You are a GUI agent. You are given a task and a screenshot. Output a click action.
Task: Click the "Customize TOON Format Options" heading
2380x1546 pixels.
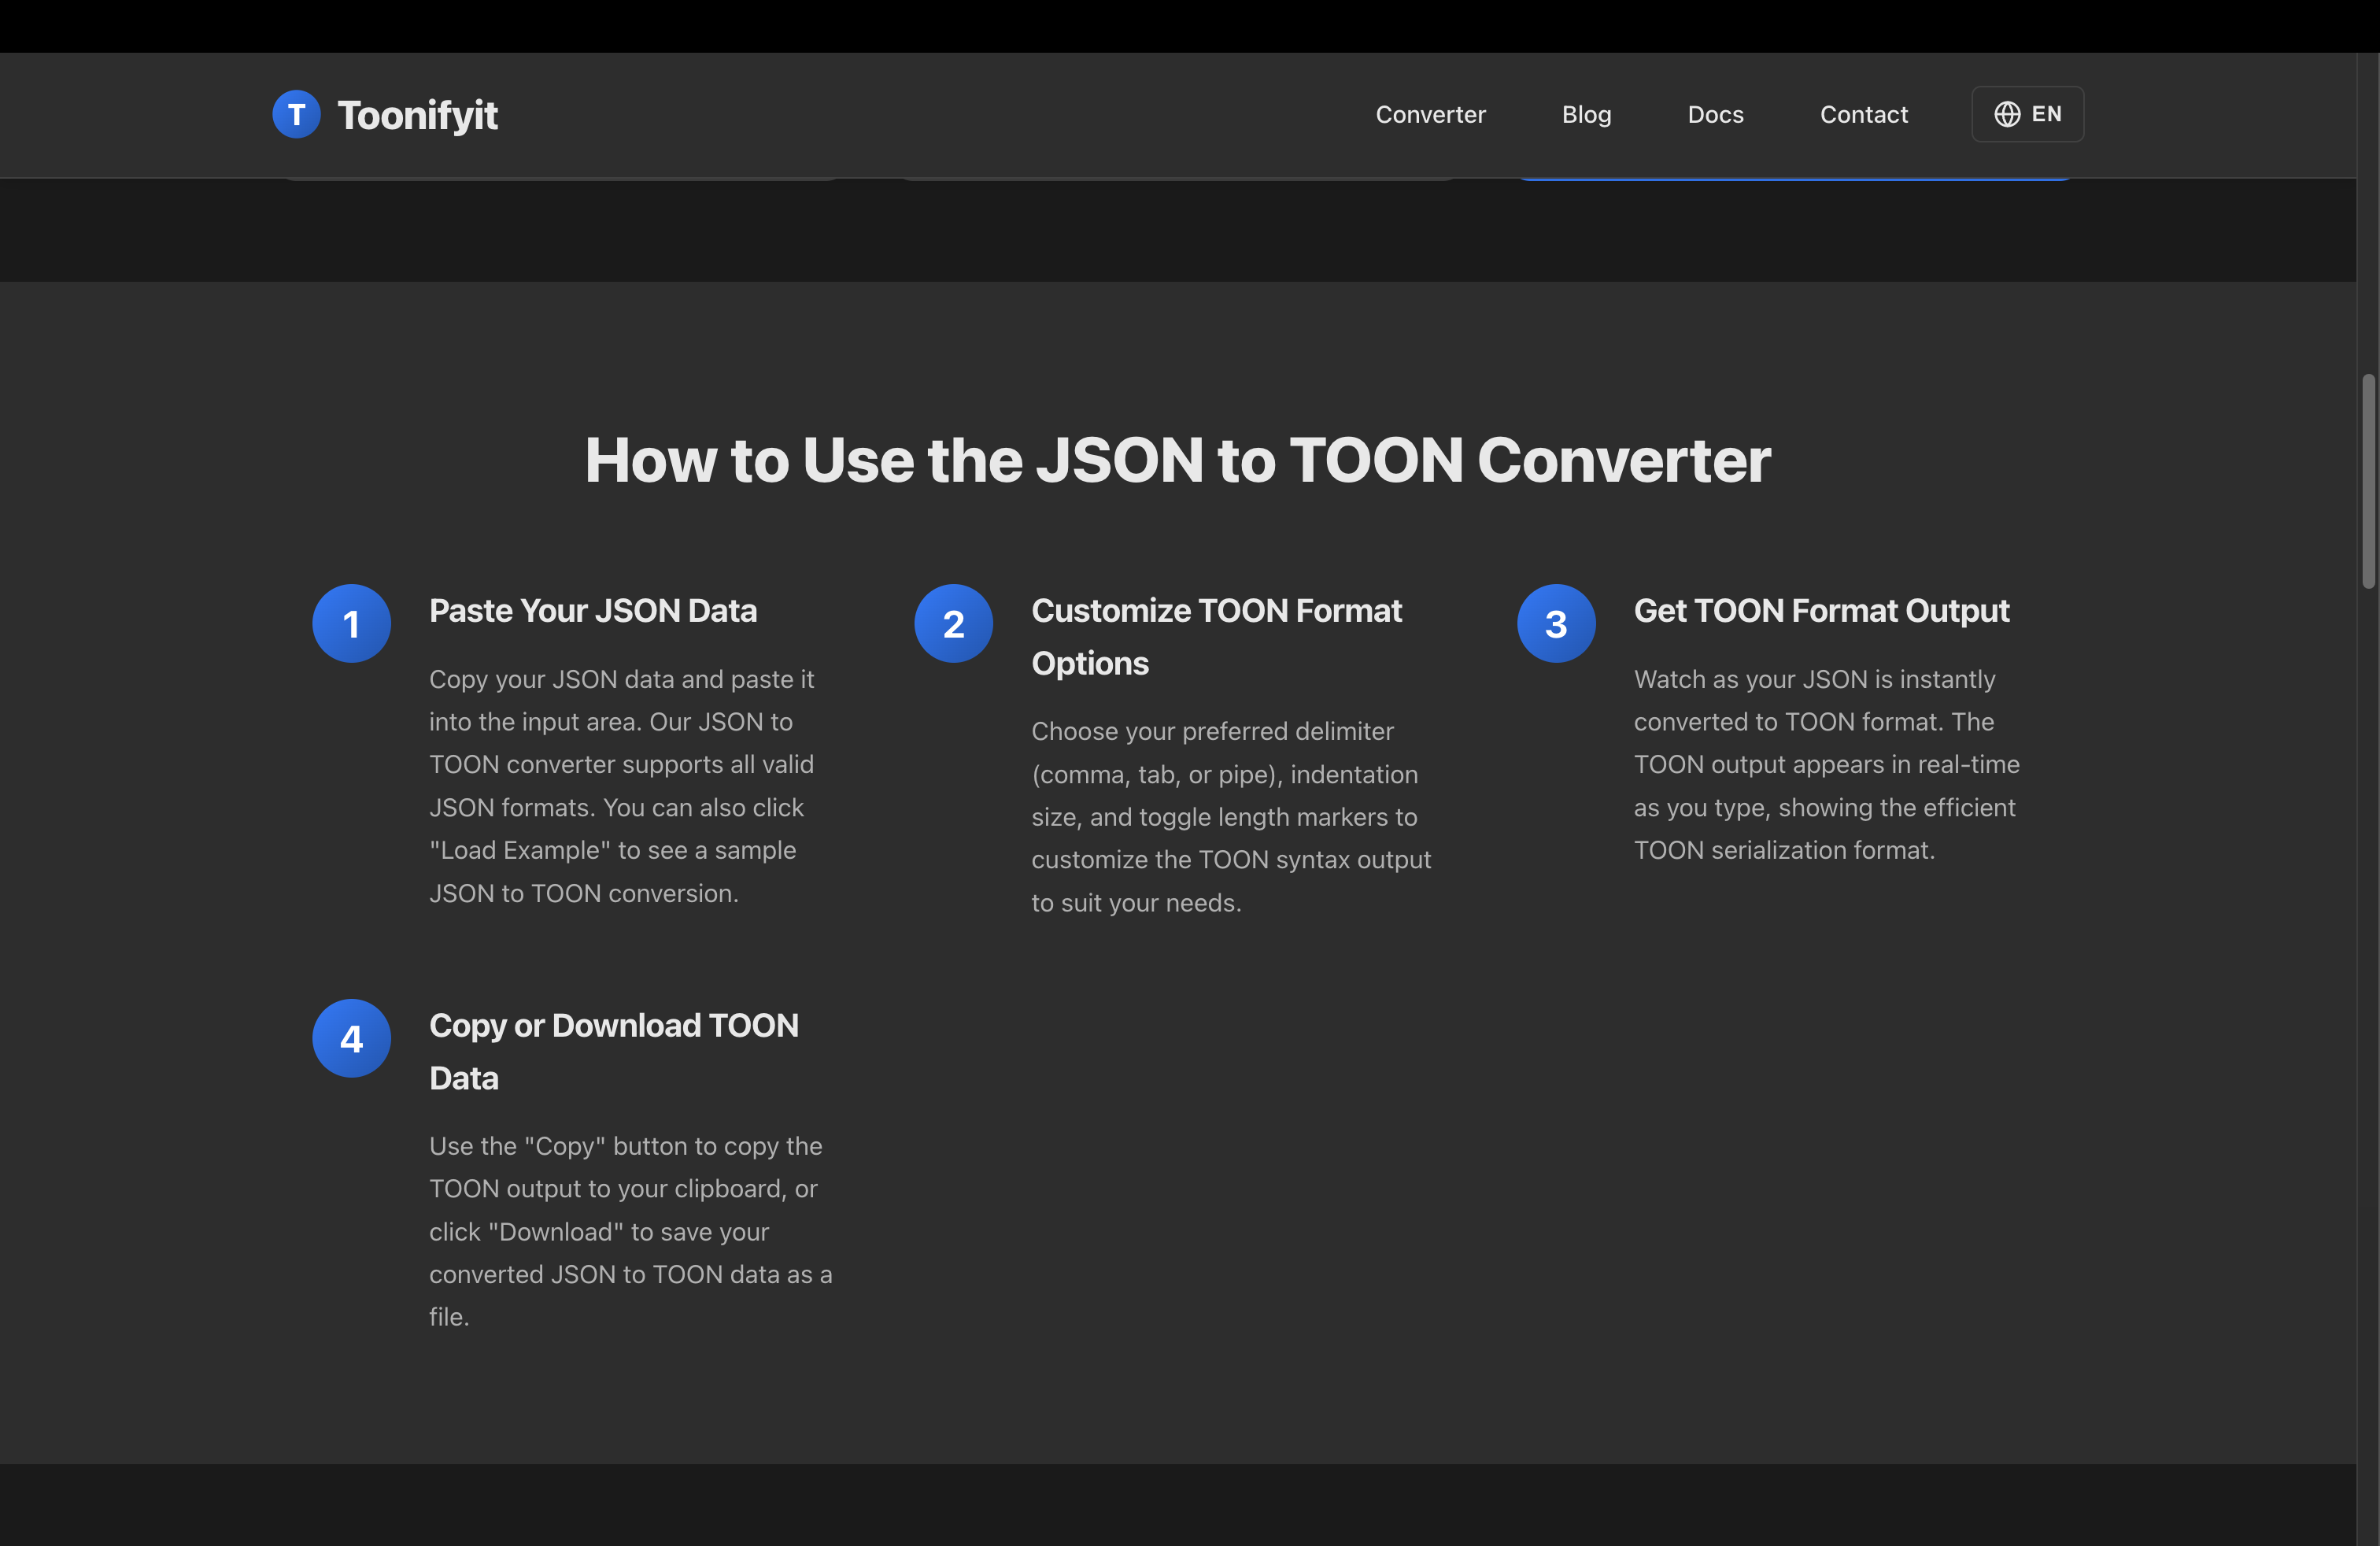coord(1216,636)
